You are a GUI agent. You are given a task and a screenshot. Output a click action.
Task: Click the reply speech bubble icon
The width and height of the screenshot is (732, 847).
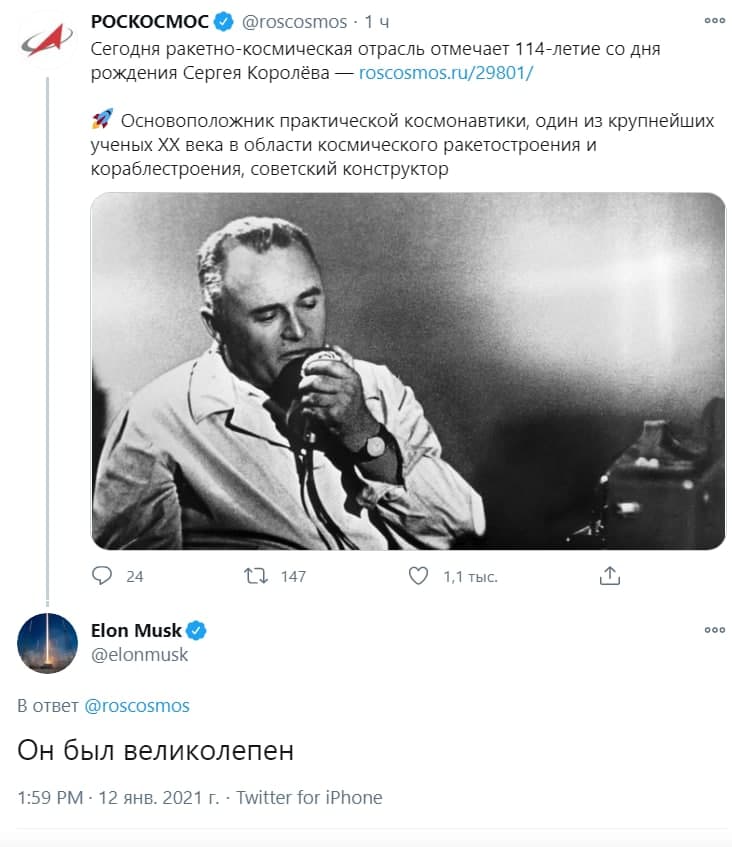[x=102, y=576]
